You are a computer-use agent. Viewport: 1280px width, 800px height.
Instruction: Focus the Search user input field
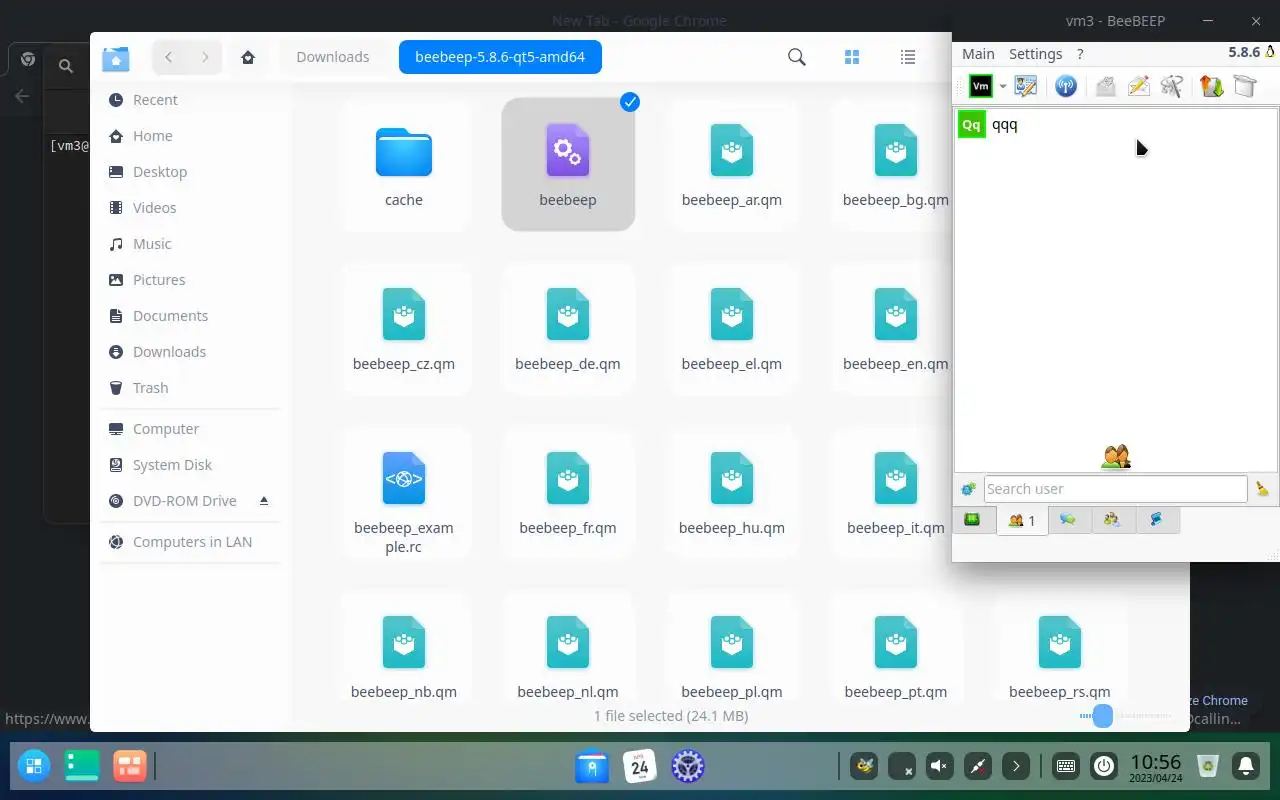1115,489
